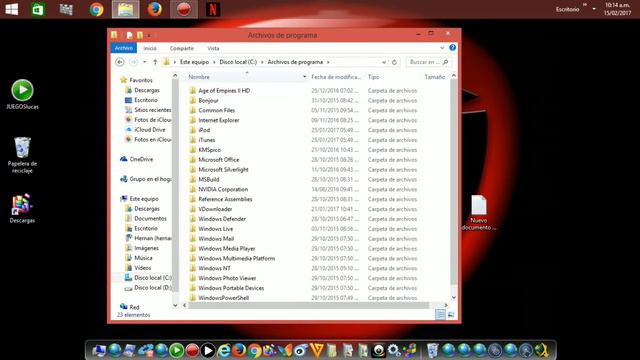Open Firefox from the top taskbar

[155, 9]
